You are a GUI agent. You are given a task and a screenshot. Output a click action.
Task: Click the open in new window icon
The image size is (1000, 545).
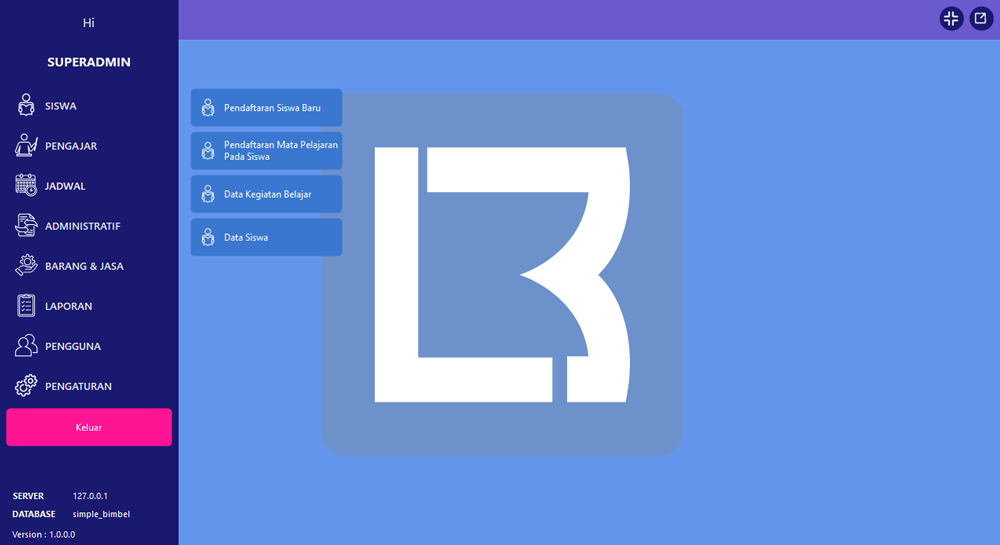pyautogui.click(x=981, y=19)
